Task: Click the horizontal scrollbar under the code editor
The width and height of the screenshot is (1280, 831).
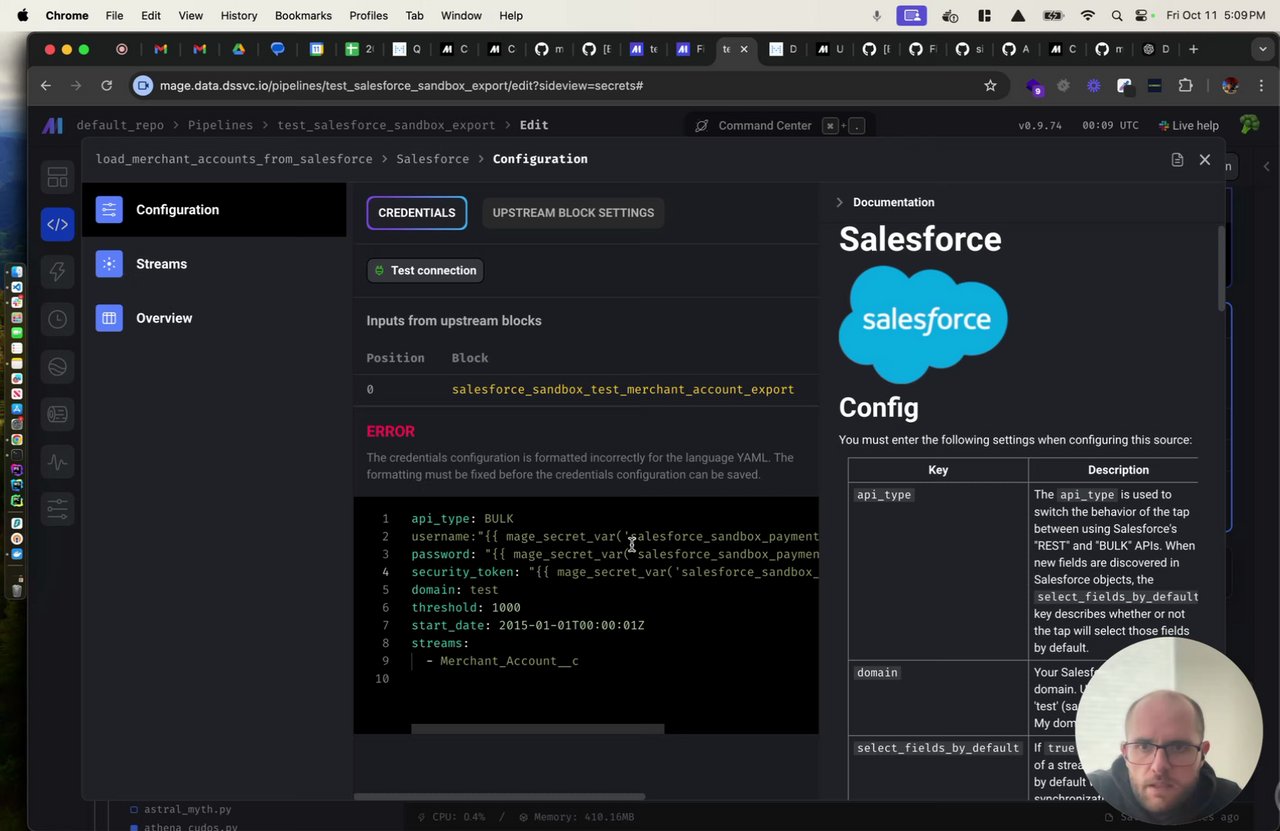Action: [x=538, y=729]
